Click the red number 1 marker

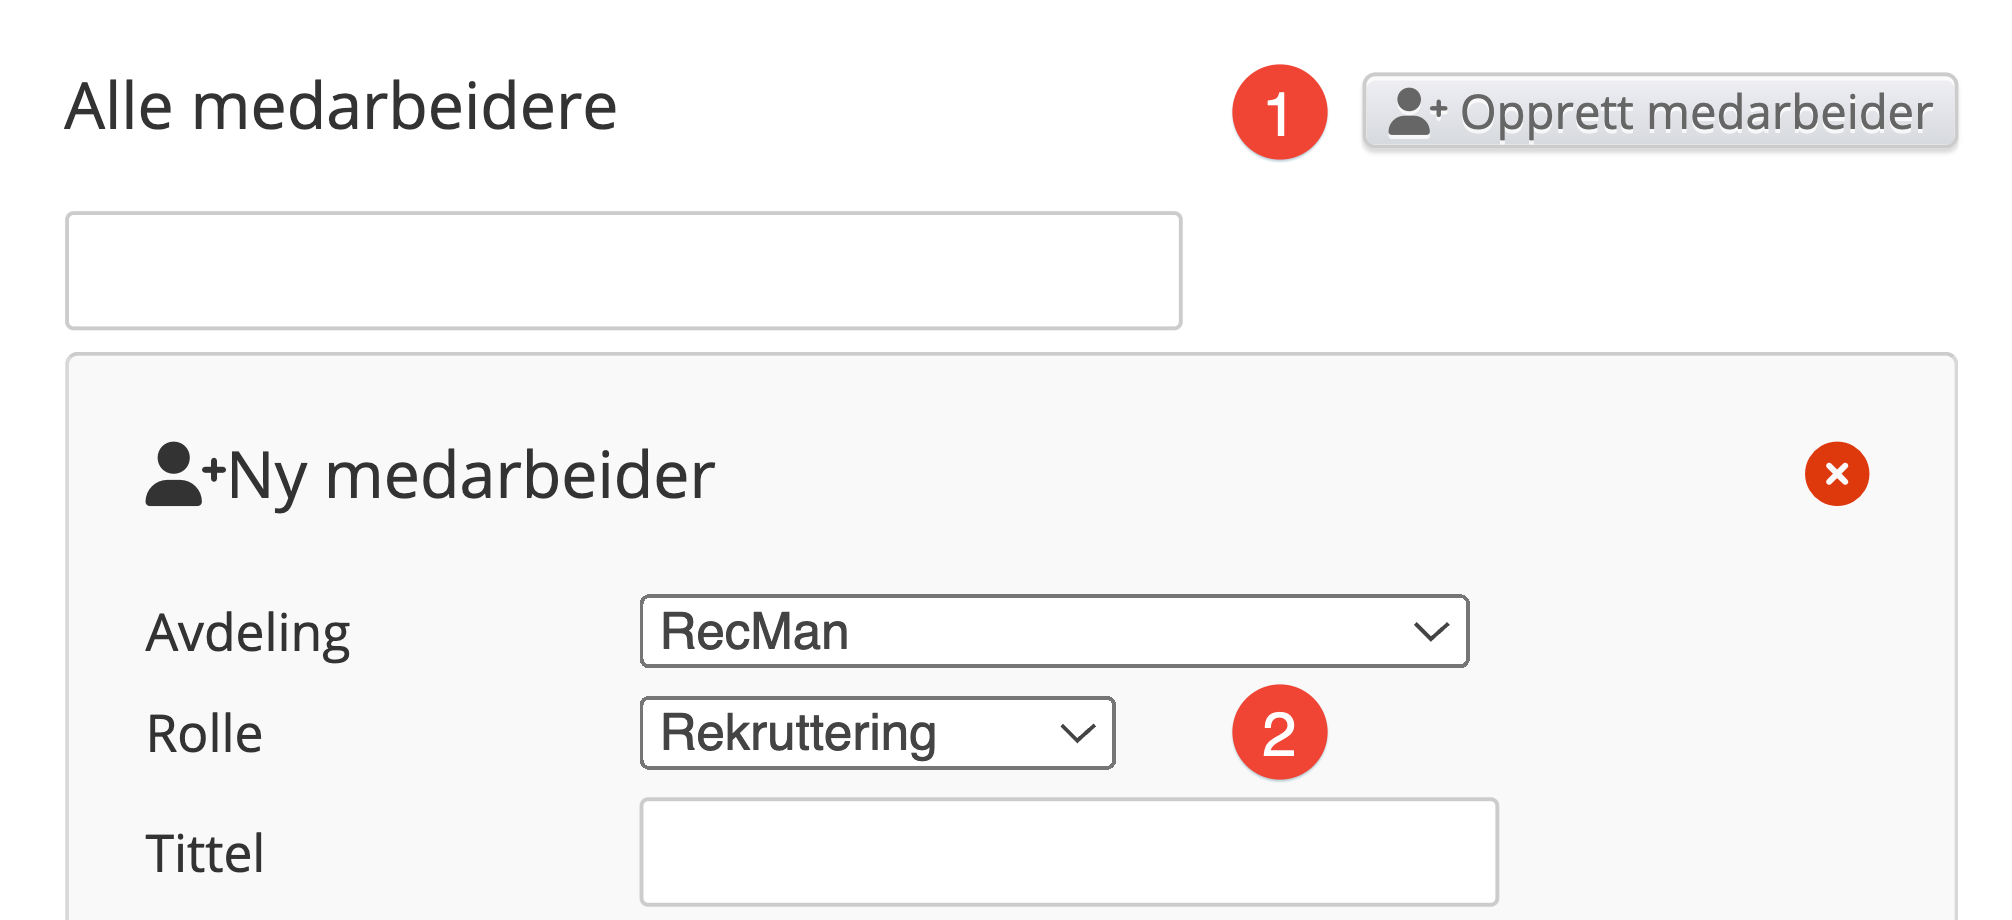coord(1279,112)
